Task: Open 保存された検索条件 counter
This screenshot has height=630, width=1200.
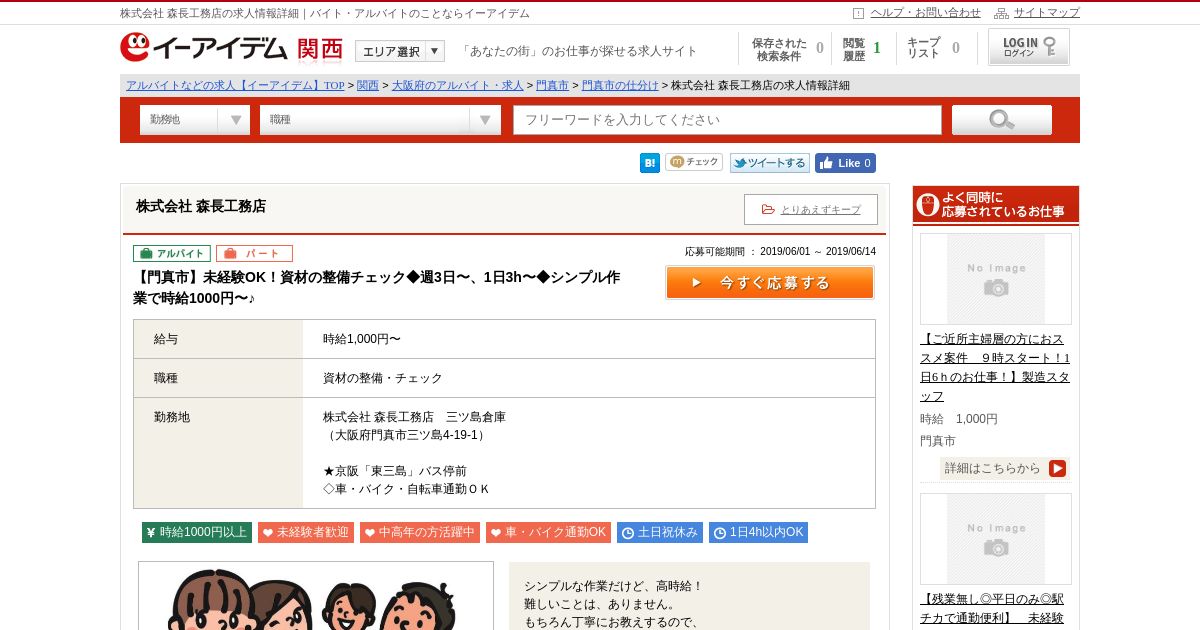Action: [787, 49]
